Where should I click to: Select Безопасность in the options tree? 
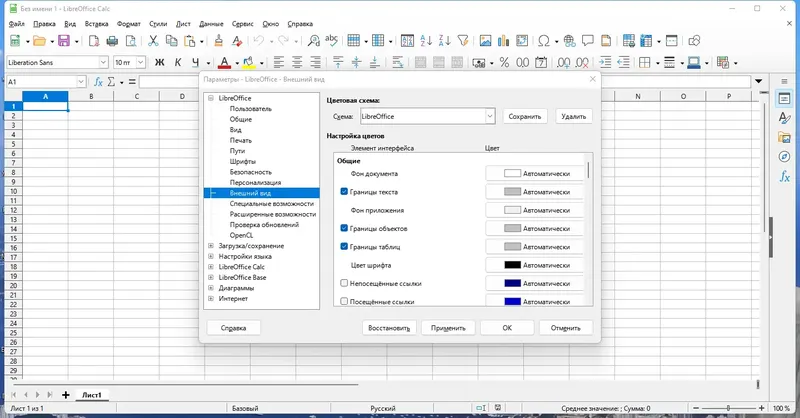251,172
